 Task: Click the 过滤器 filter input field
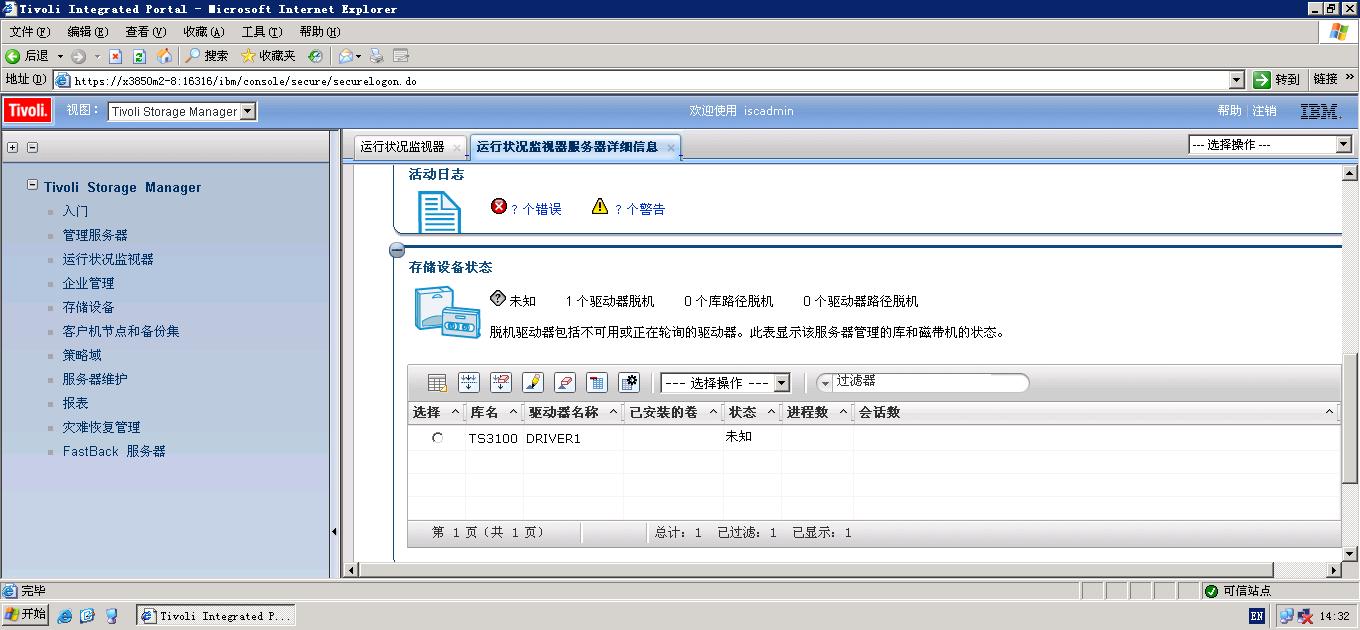pyautogui.click(x=930, y=382)
